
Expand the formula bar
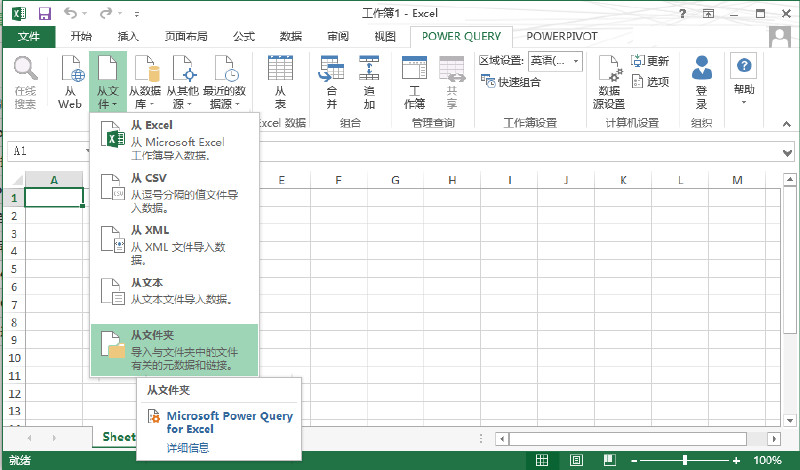coord(787,153)
